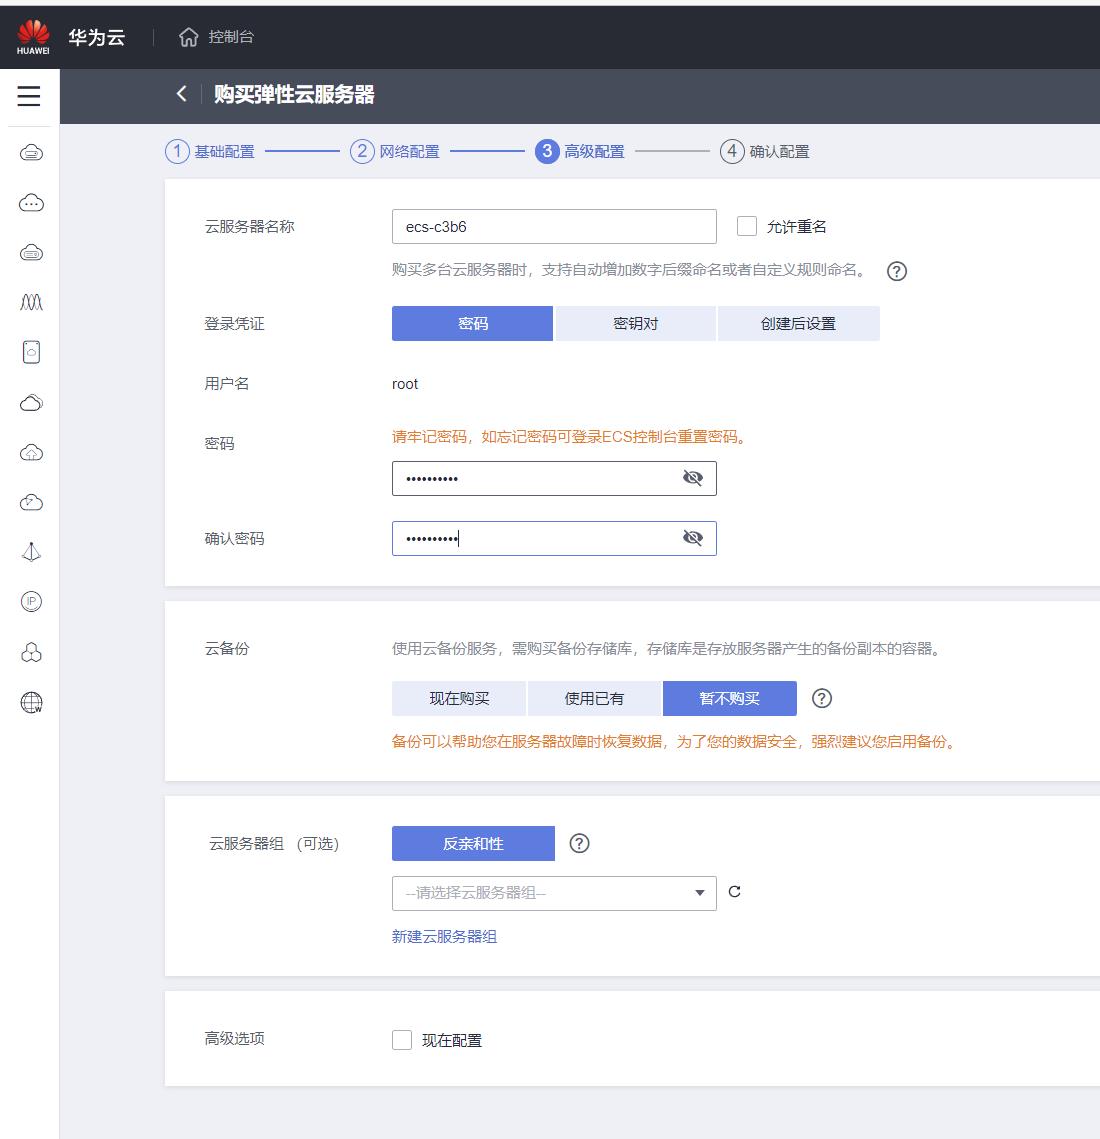Click the 华为云 brand text
The width and height of the screenshot is (1100, 1139).
(x=97, y=37)
